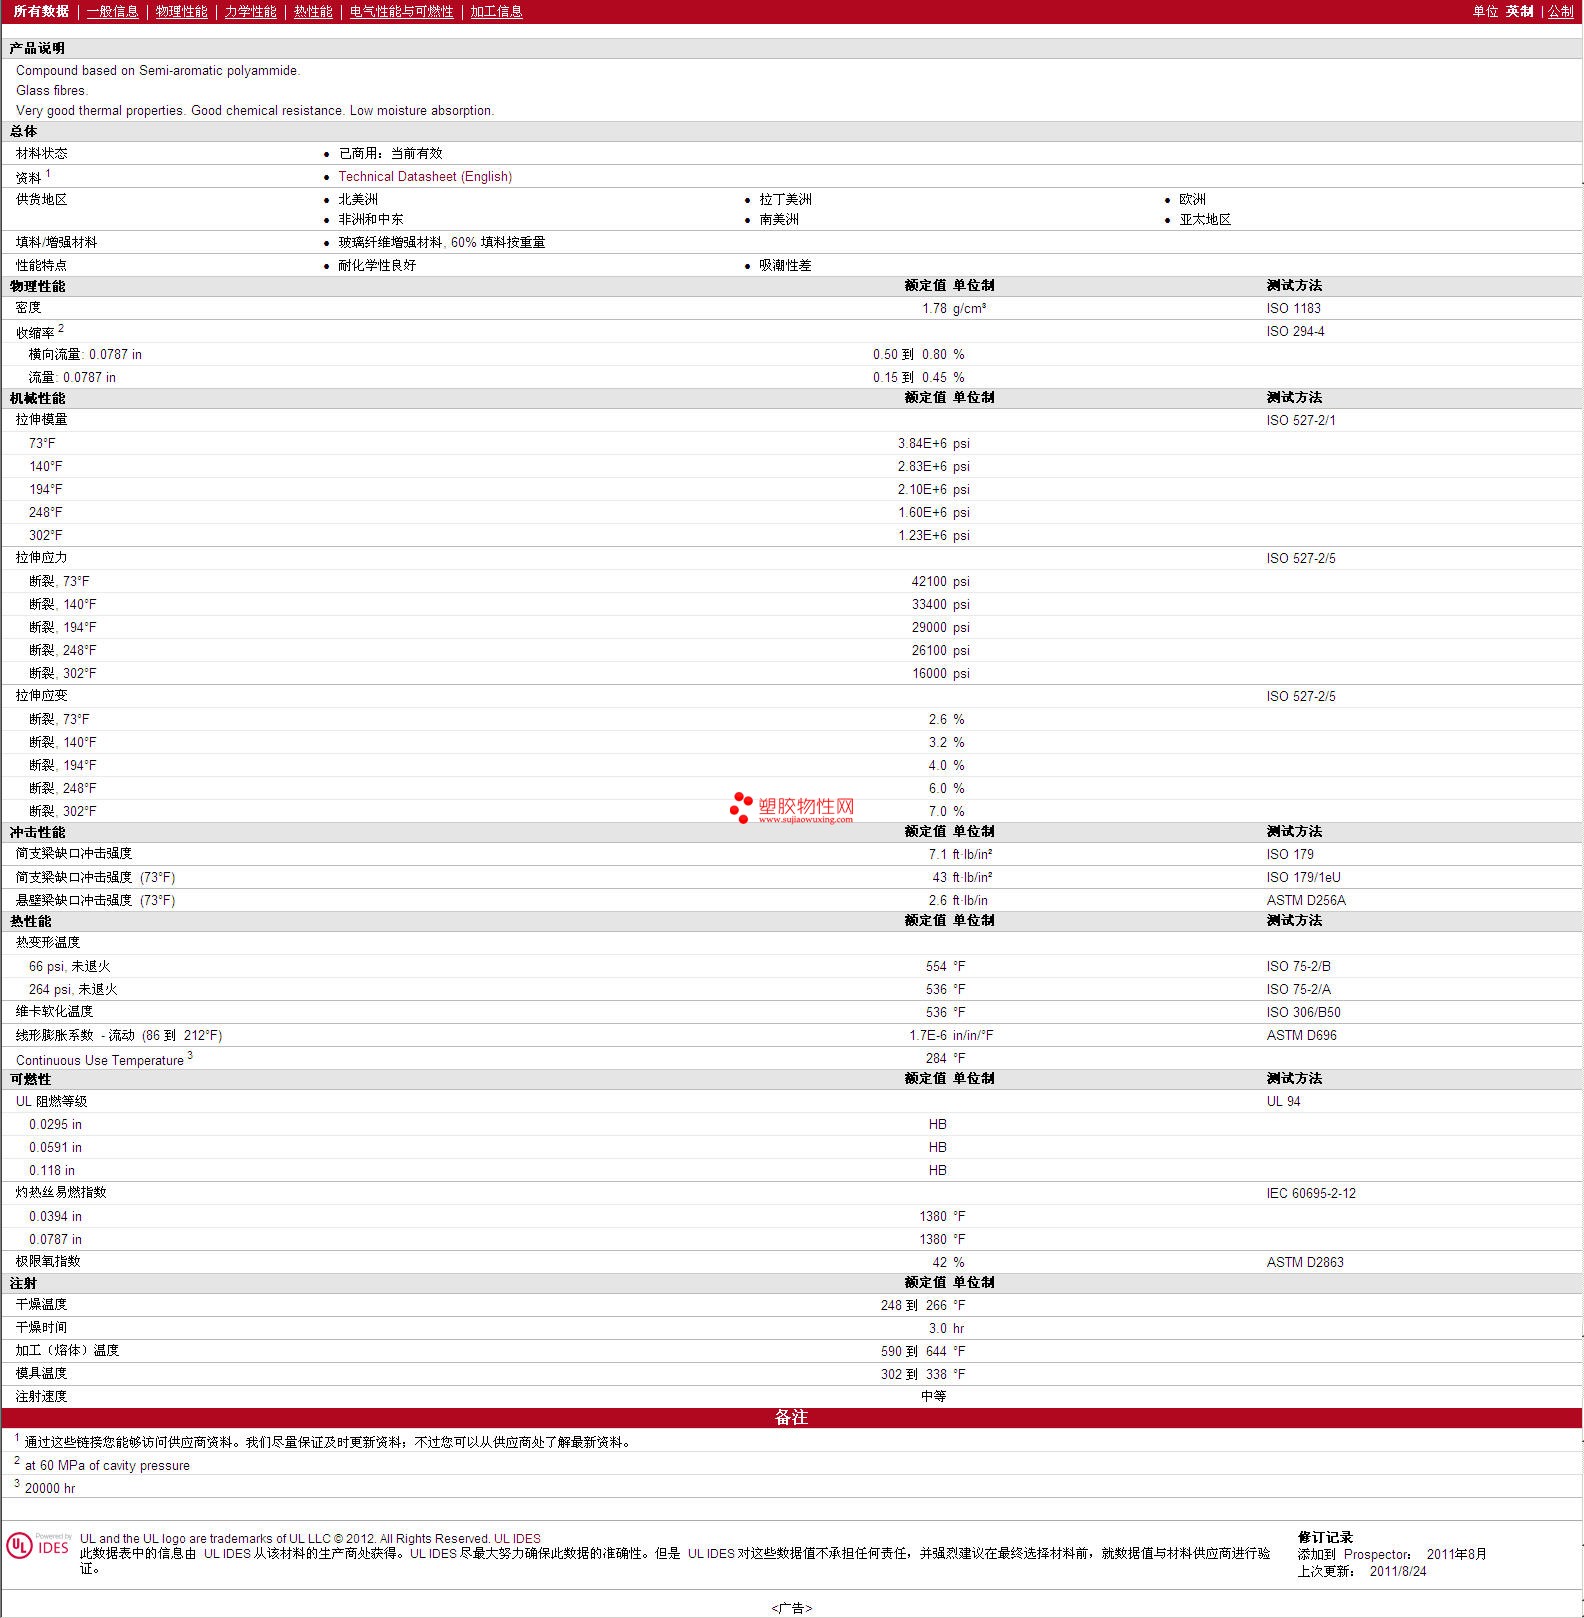Click the 备注 notes header bar
This screenshot has width=1584, height=1618.
coord(791,1417)
